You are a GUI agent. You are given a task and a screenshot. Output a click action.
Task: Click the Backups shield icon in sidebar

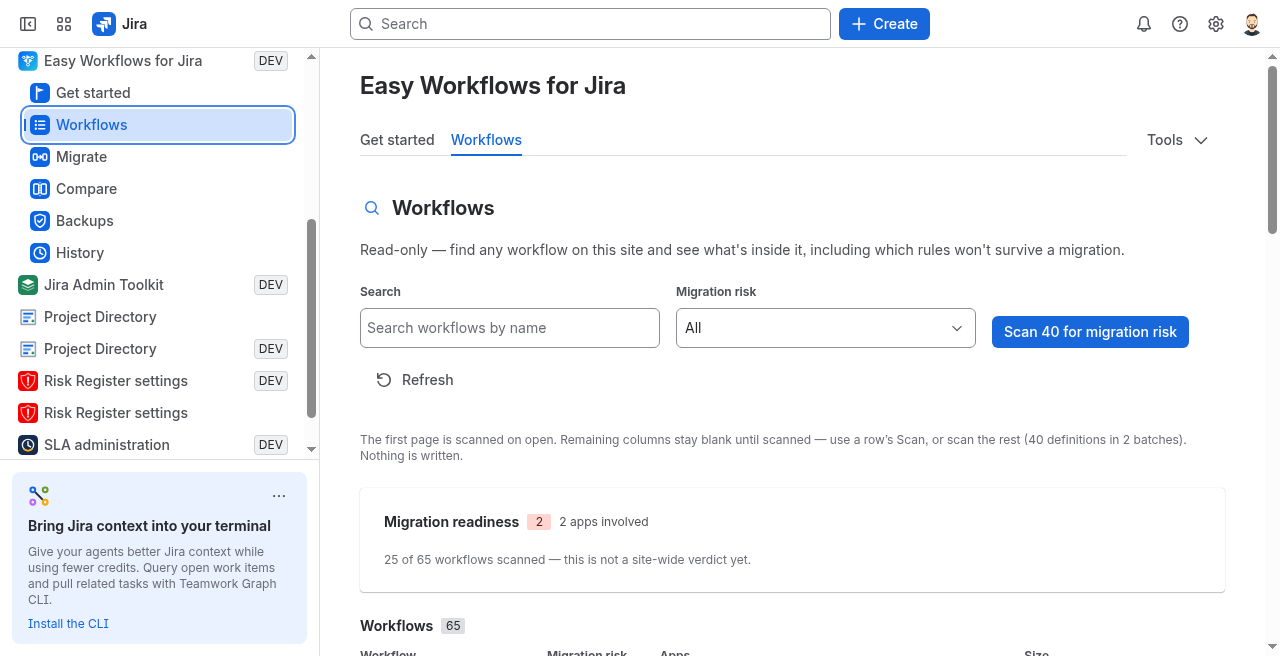coord(40,221)
